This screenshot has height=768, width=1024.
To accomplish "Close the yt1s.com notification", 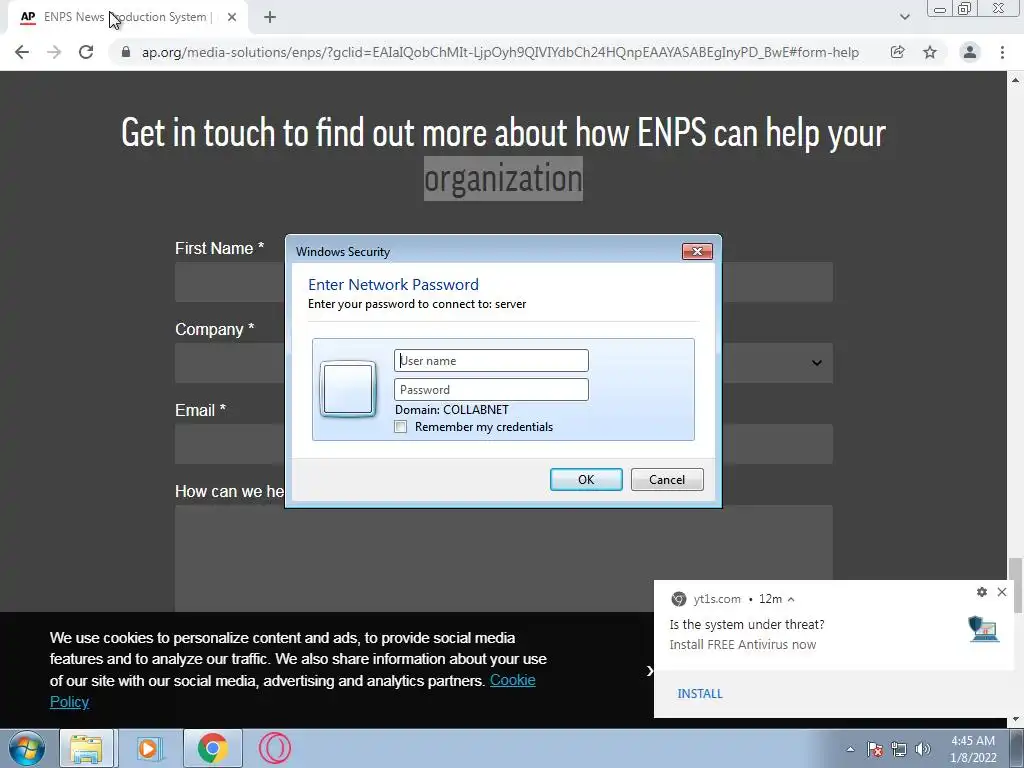I will coord(1002,592).
